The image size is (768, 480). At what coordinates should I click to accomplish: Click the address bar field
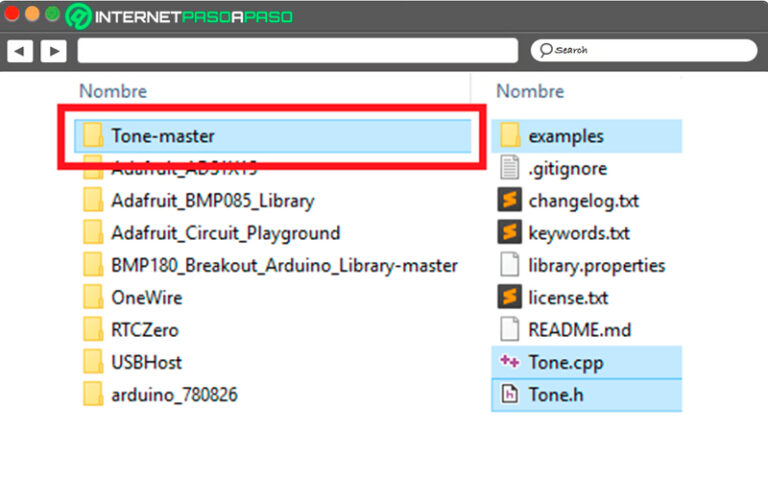click(297, 50)
